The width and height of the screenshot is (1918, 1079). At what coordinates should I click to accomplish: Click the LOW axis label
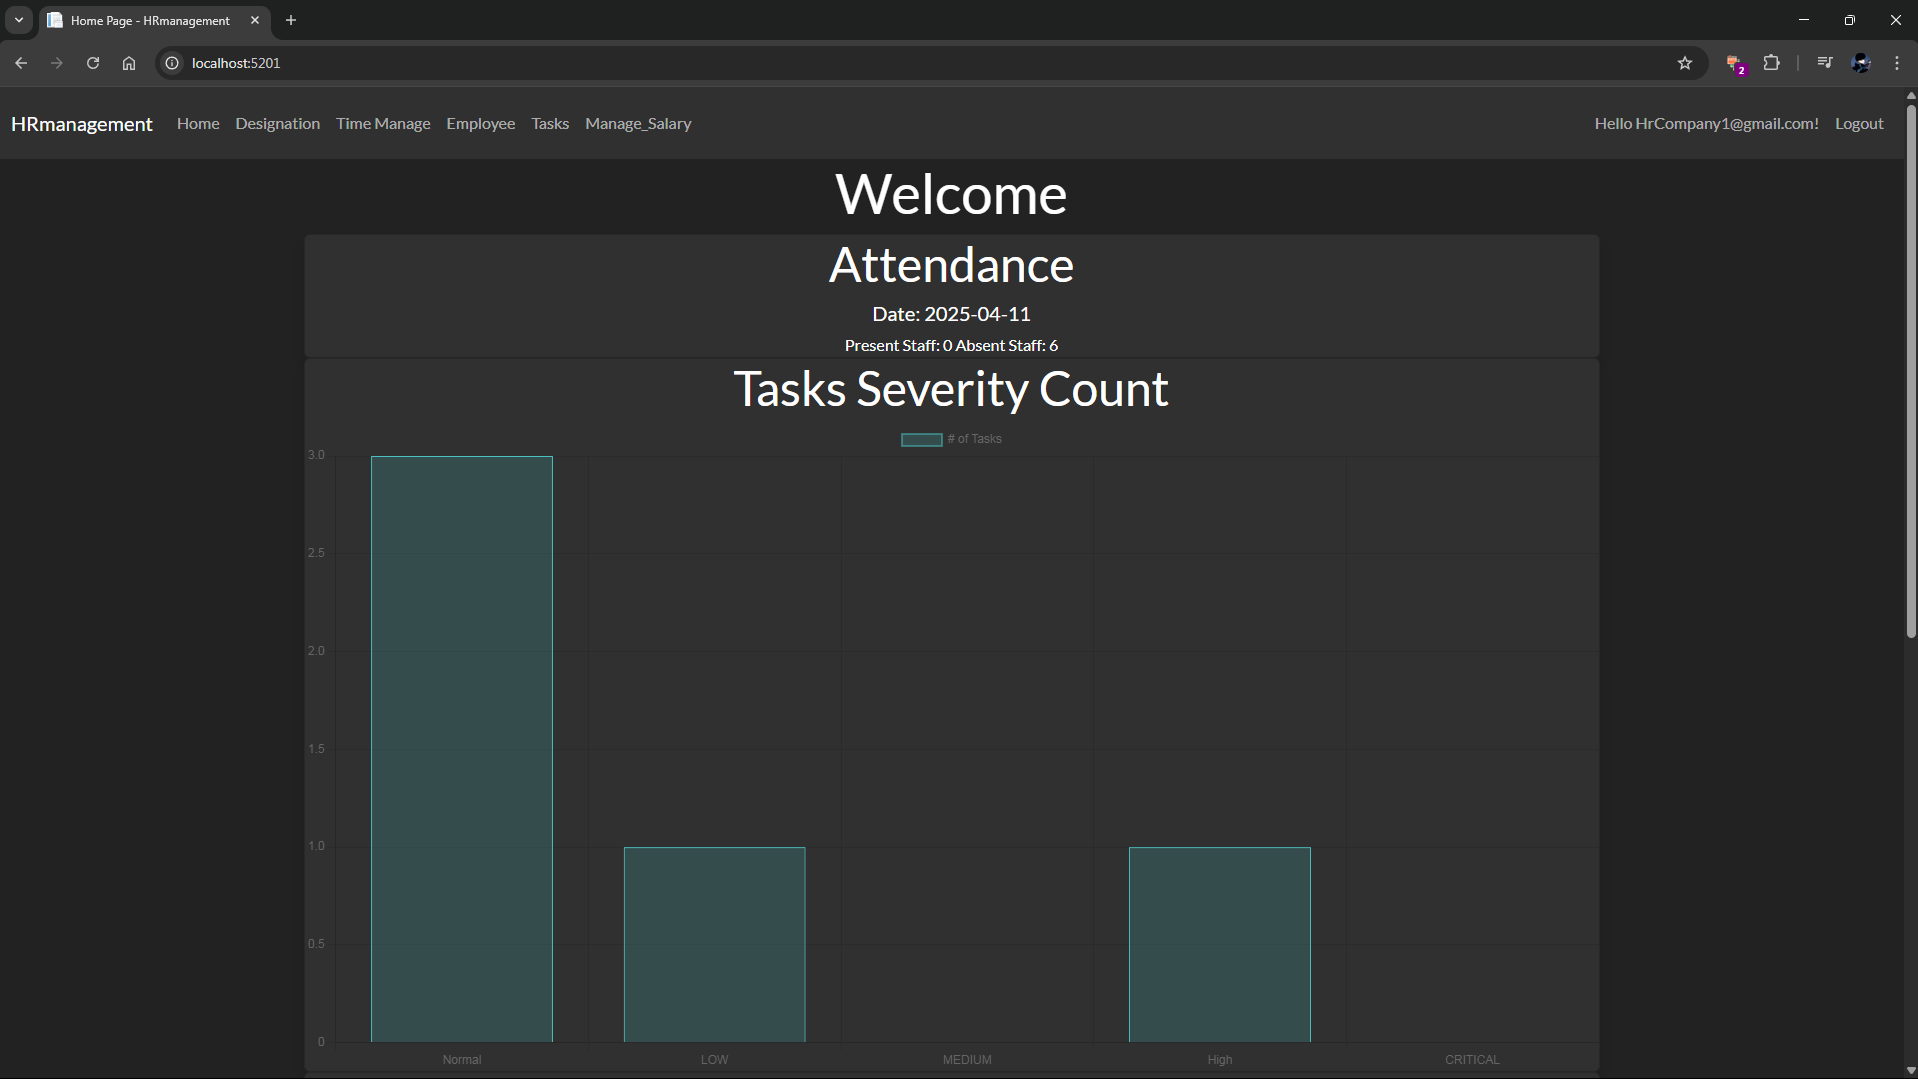click(714, 1060)
